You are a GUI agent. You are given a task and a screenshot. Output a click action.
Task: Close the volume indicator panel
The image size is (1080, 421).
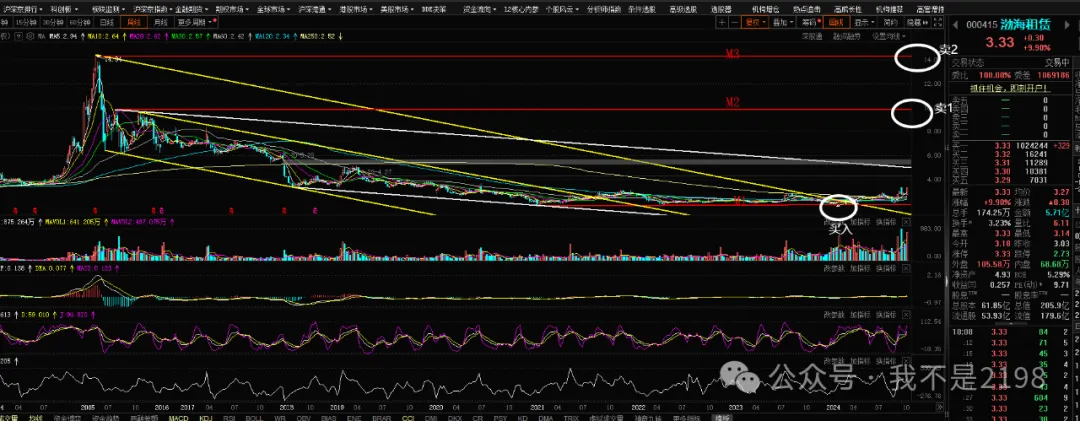(906, 222)
